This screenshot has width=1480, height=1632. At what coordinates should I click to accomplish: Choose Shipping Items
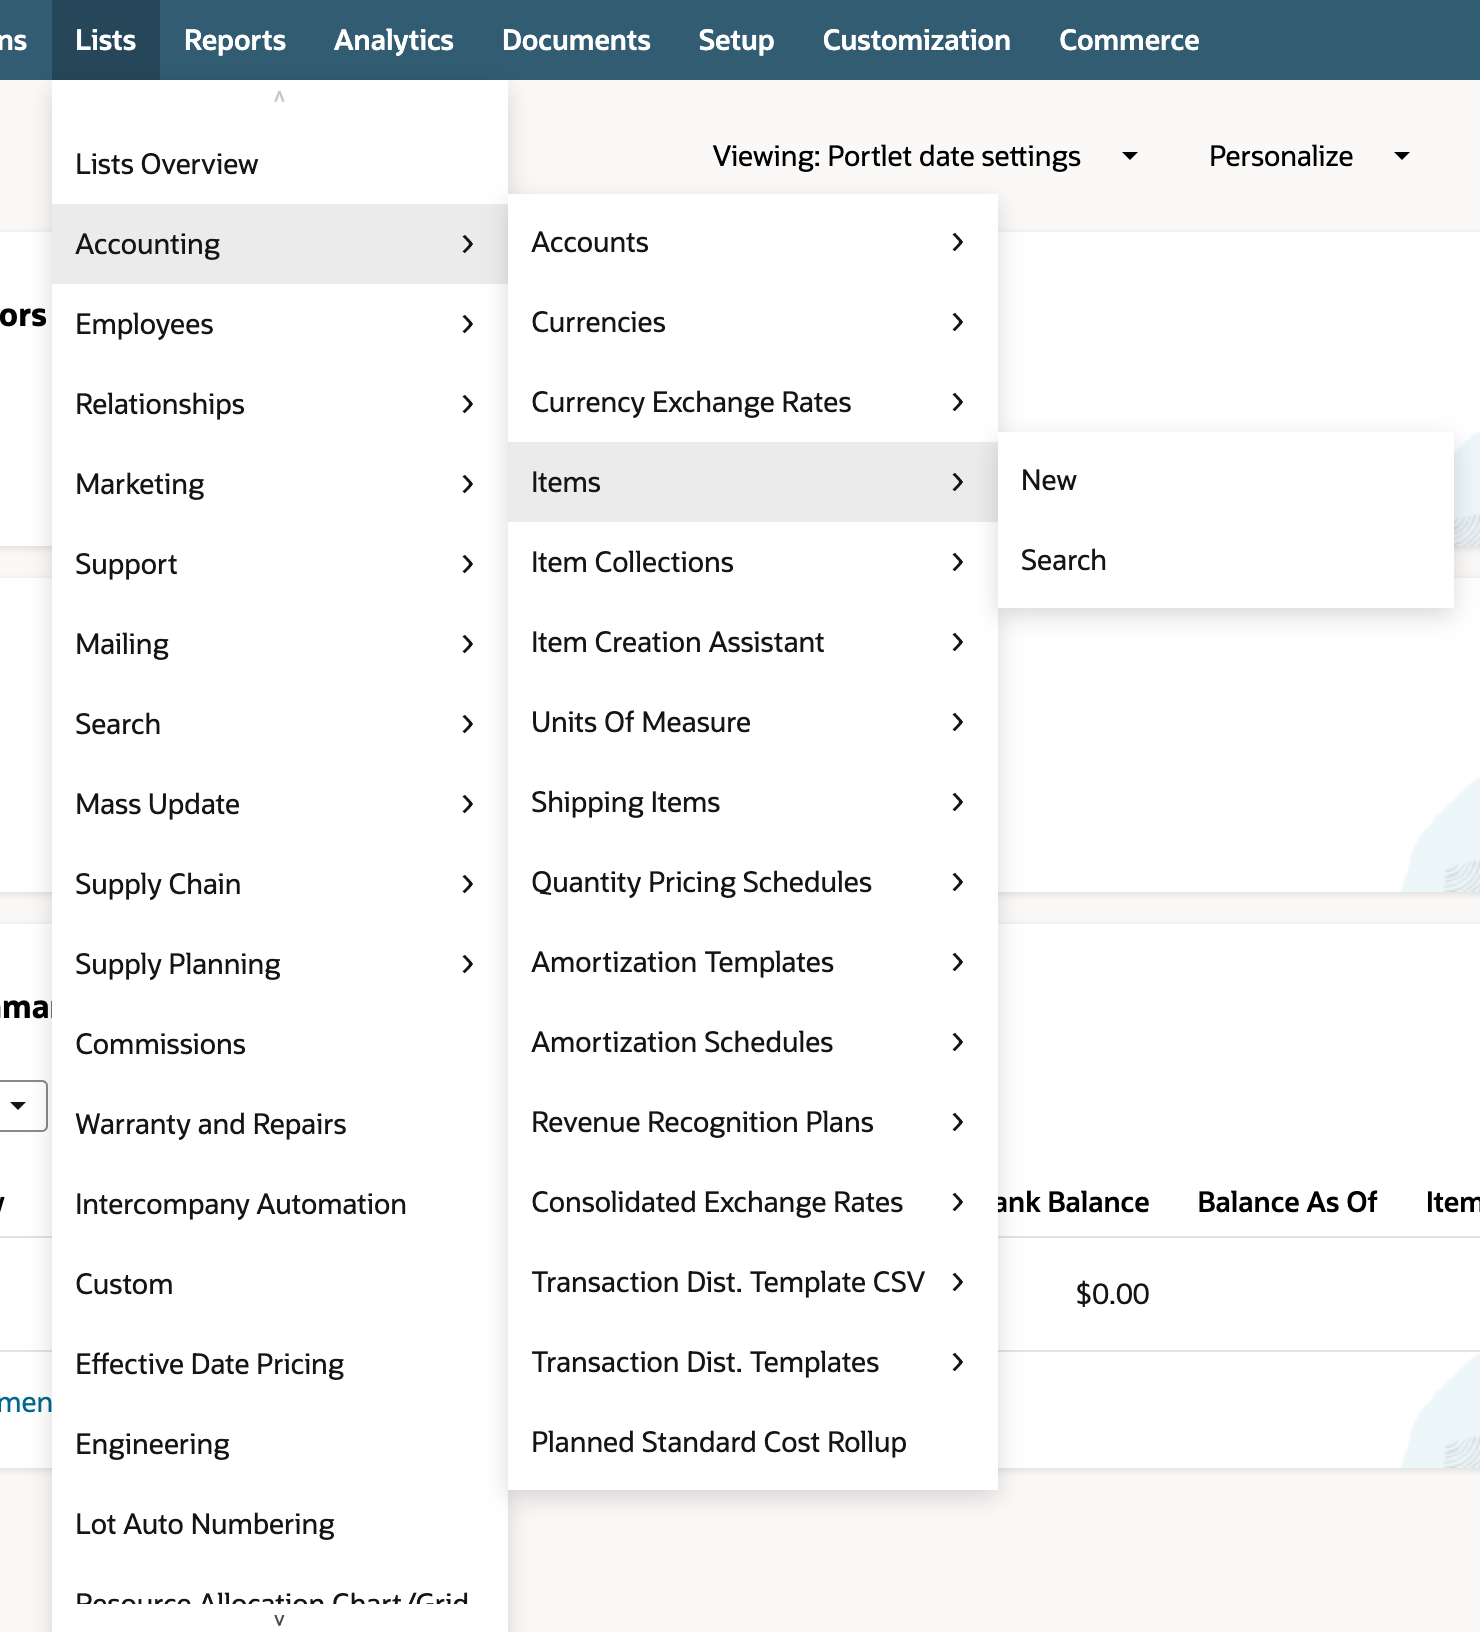tap(753, 802)
